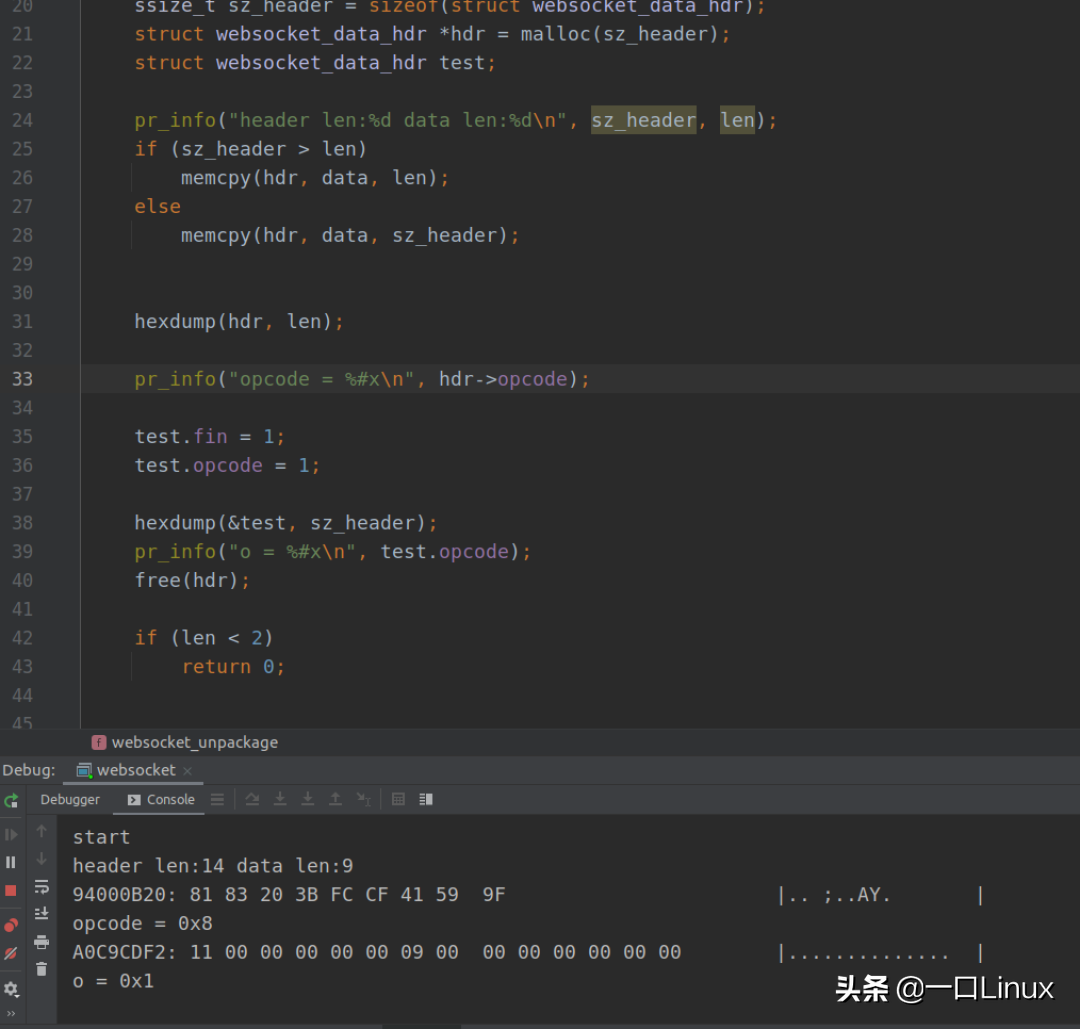Viewport: 1080px width, 1029px height.
Task: Switch to the Debugger tab
Action: coord(70,800)
